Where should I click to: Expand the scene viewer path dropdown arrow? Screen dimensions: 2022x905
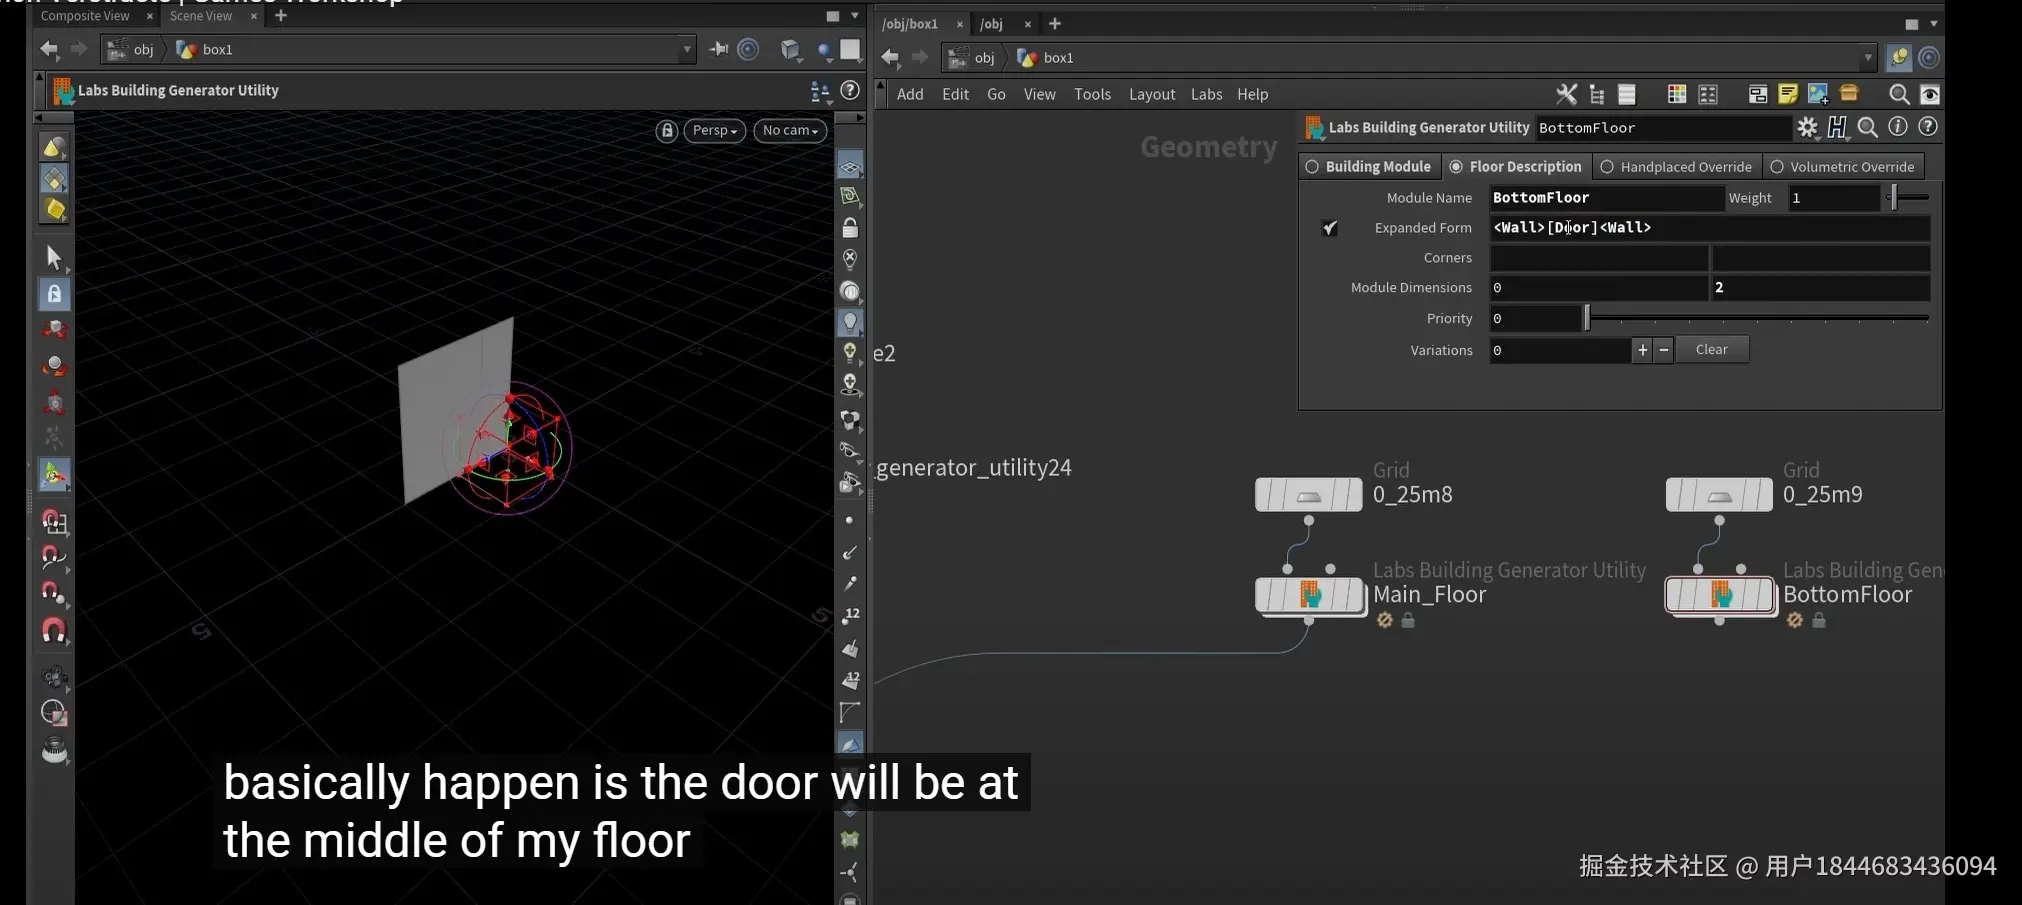pyautogui.click(x=687, y=49)
